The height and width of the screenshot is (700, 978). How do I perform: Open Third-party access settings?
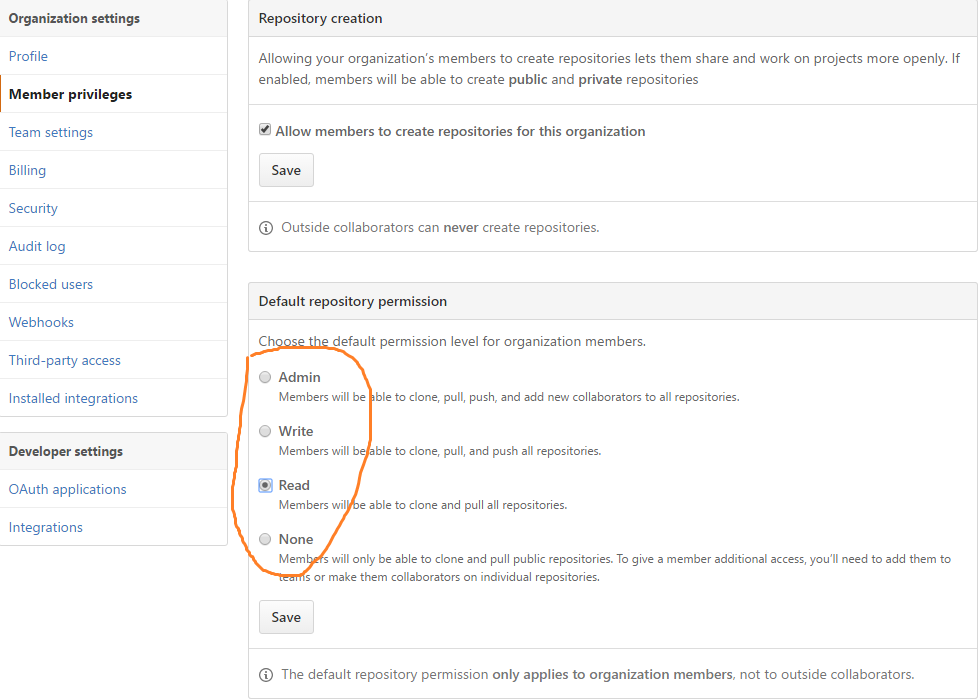[65, 361]
